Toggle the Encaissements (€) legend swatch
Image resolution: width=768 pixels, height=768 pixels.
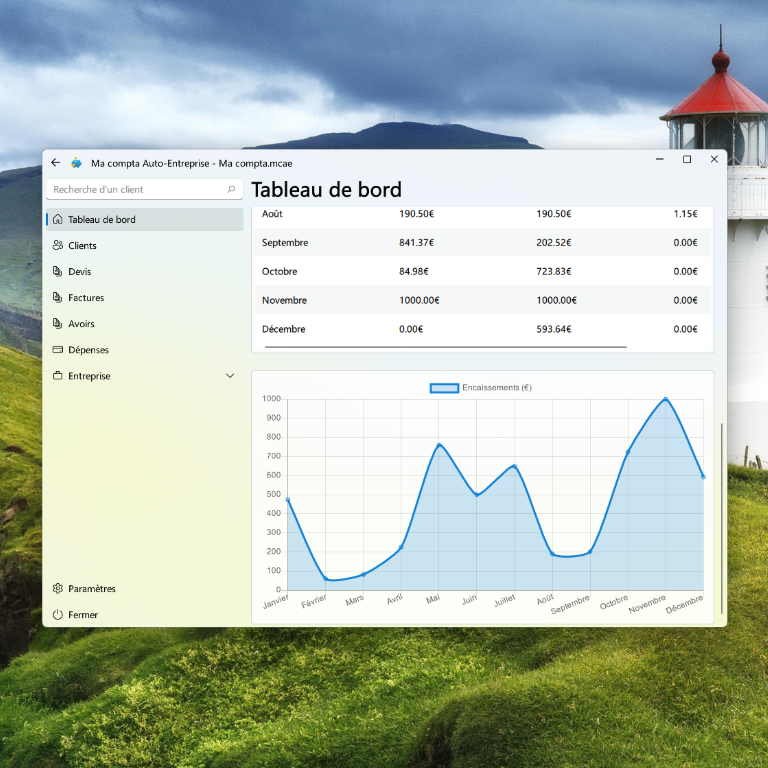click(x=444, y=388)
